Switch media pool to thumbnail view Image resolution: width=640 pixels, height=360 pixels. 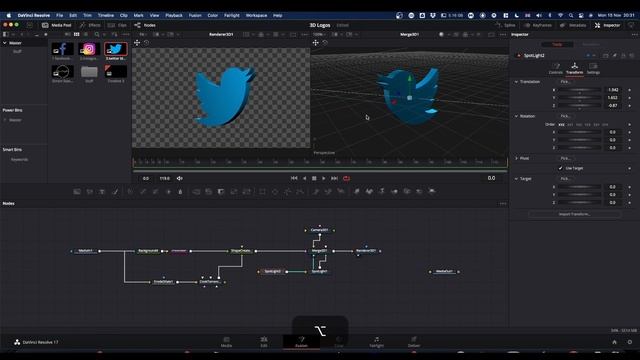[76, 35]
